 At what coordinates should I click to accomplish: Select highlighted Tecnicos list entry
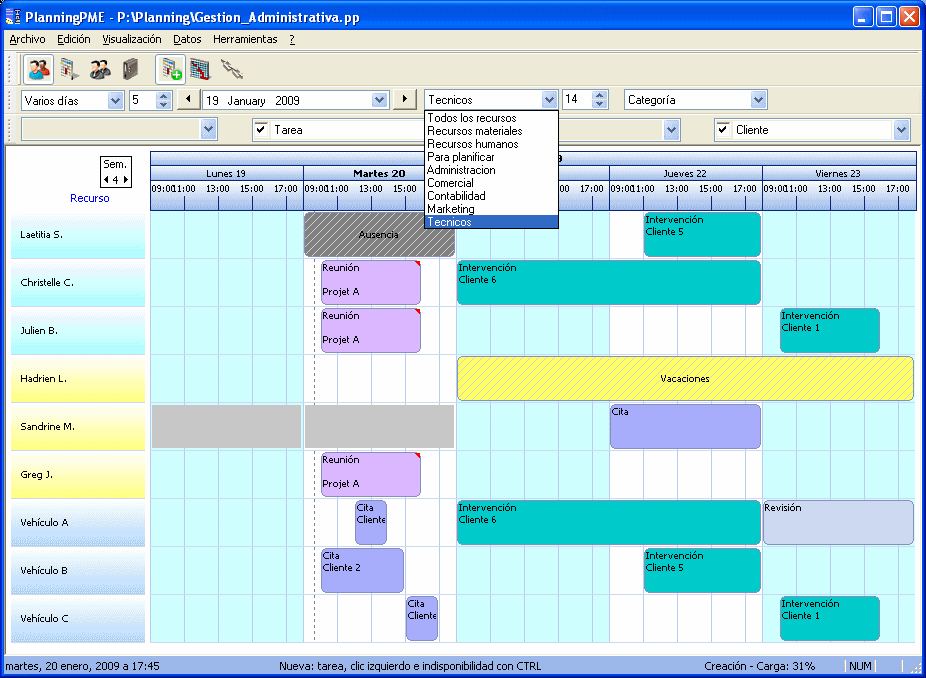pyautogui.click(x=491, y=222)
